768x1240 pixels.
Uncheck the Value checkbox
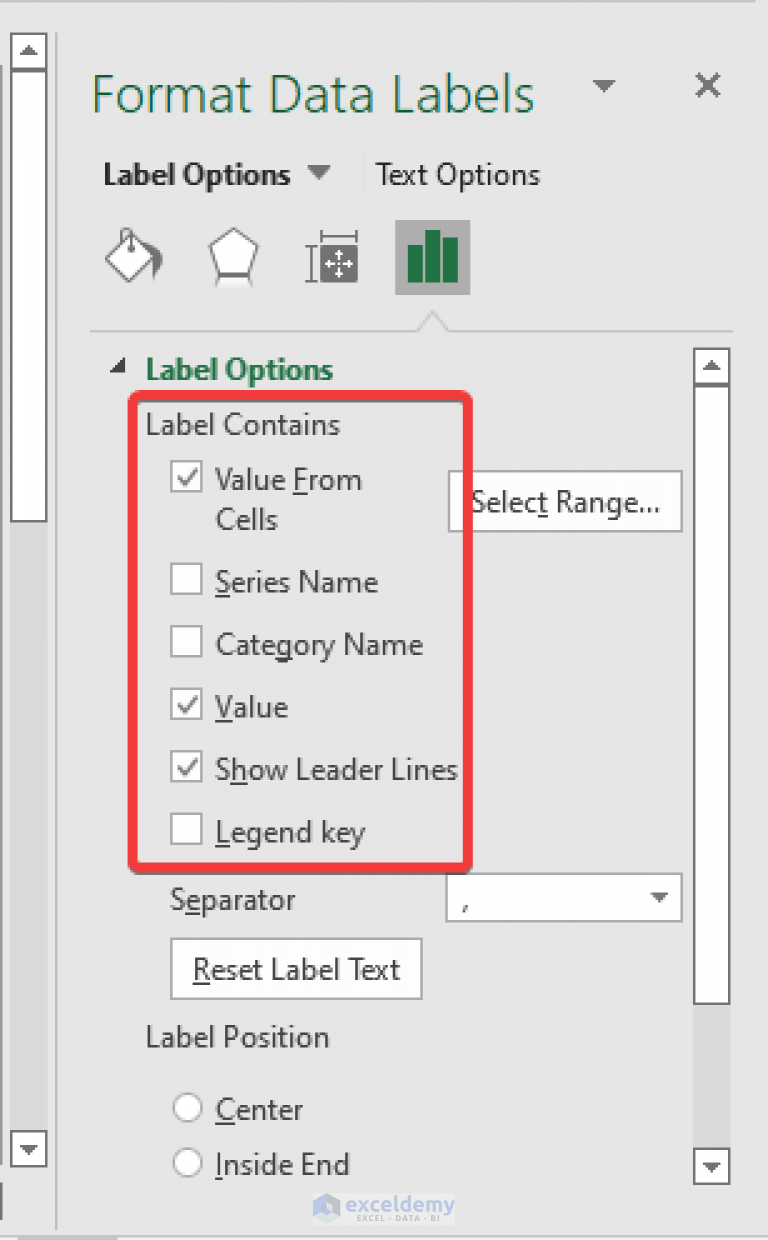click(x=186, y=705)
